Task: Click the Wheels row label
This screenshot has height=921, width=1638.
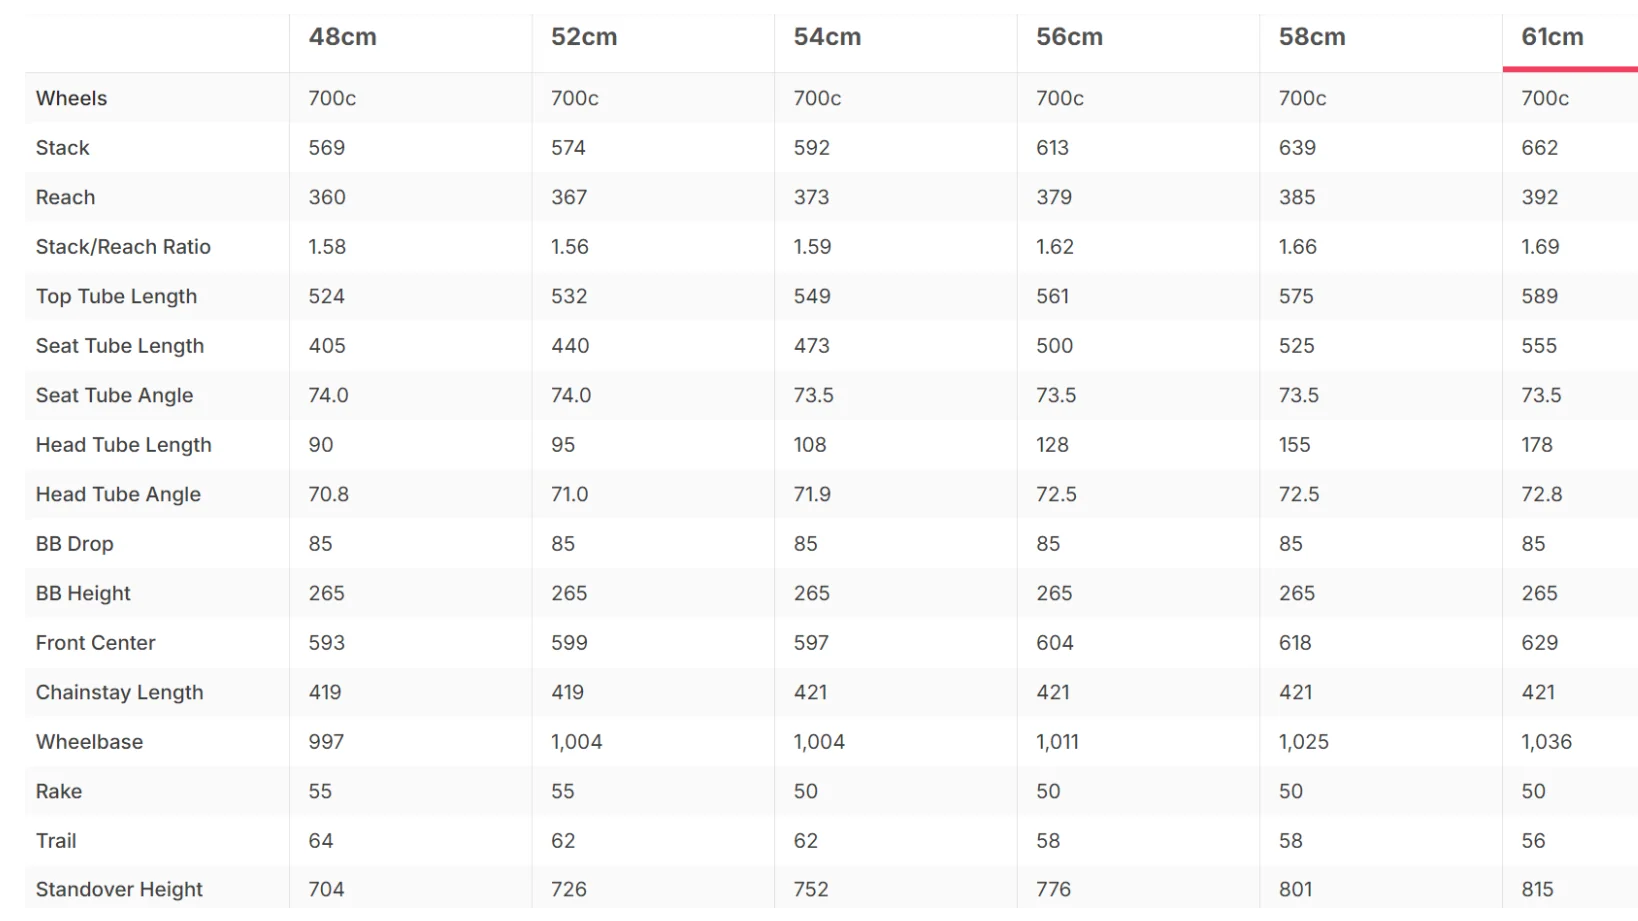Action: tap(71, 98)
